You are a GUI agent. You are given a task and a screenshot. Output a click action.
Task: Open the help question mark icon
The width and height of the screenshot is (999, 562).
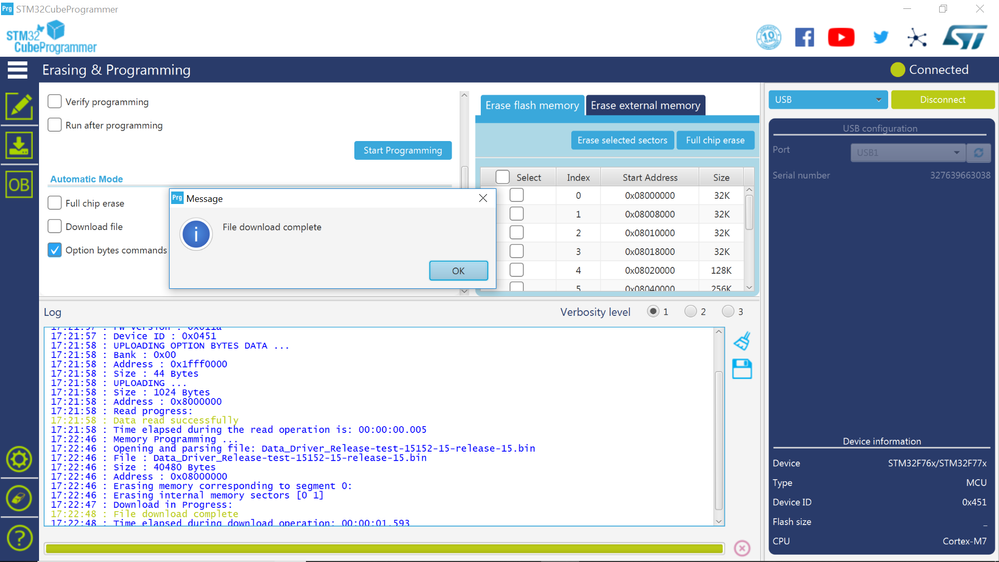click(19, 538)
